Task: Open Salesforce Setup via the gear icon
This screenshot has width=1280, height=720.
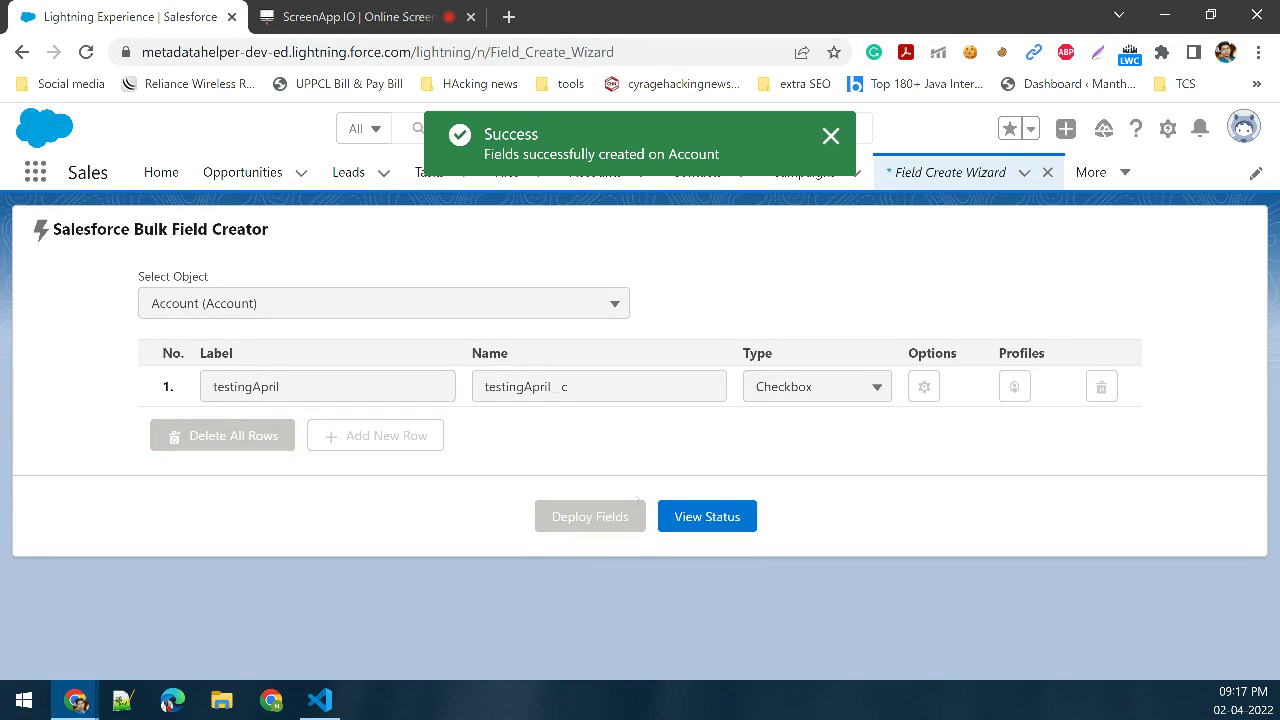Action: 1166,128
